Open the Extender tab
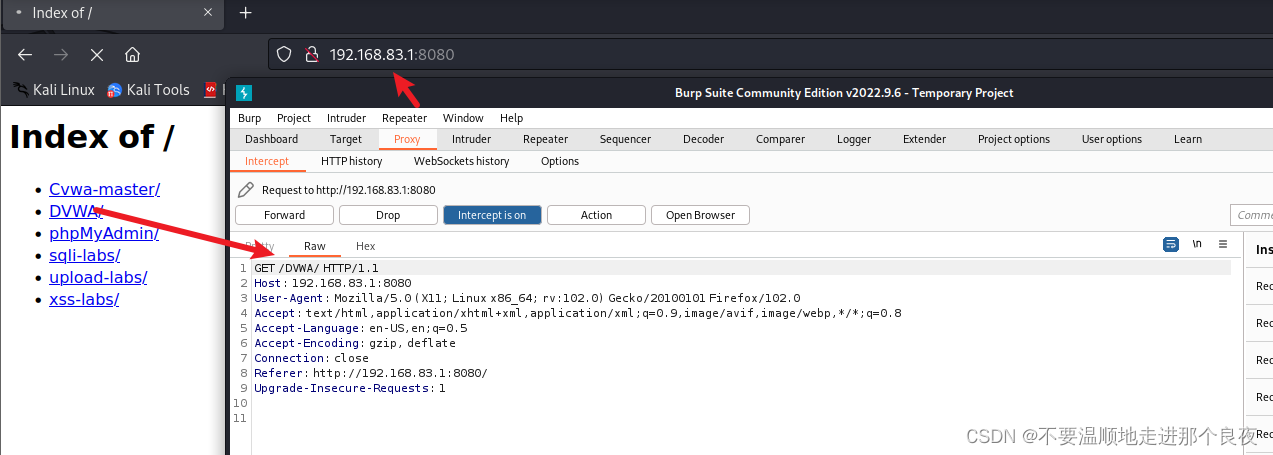 pyautogui.click(x=924, y=139)
